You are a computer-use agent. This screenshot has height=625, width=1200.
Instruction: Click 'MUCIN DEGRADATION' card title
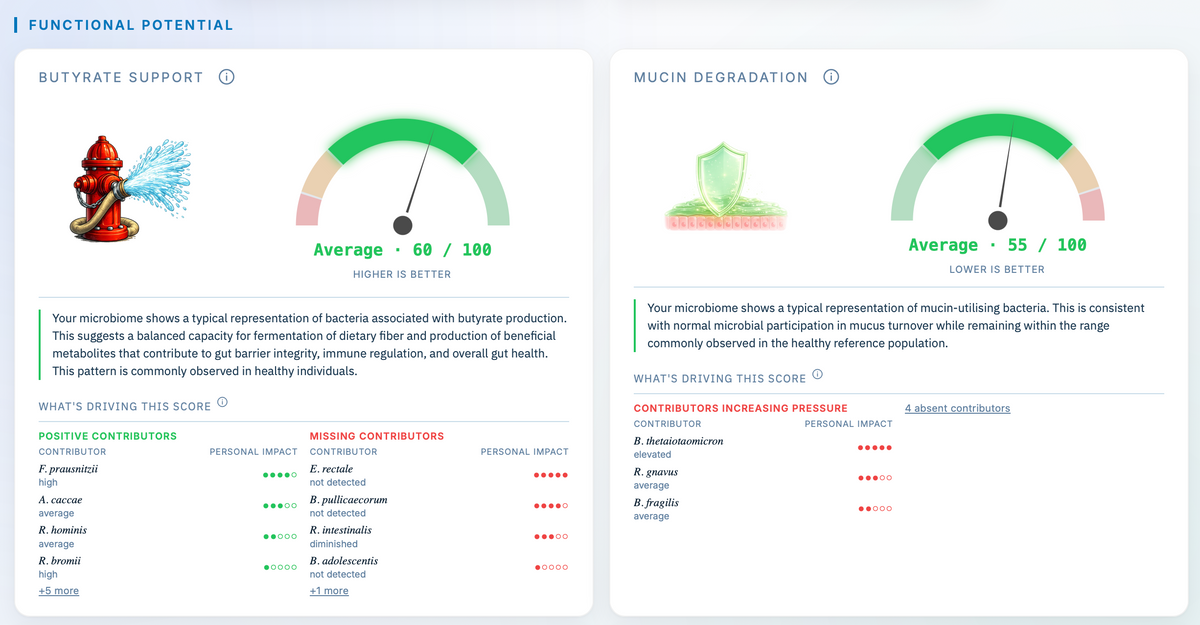721,77
